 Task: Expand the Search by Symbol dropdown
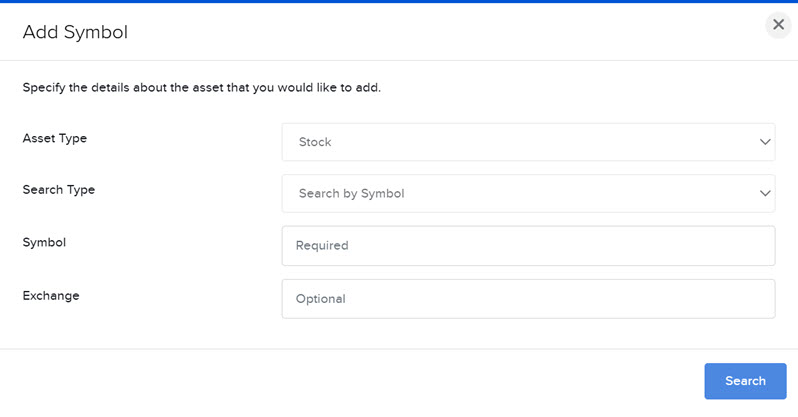click(528, 193)
